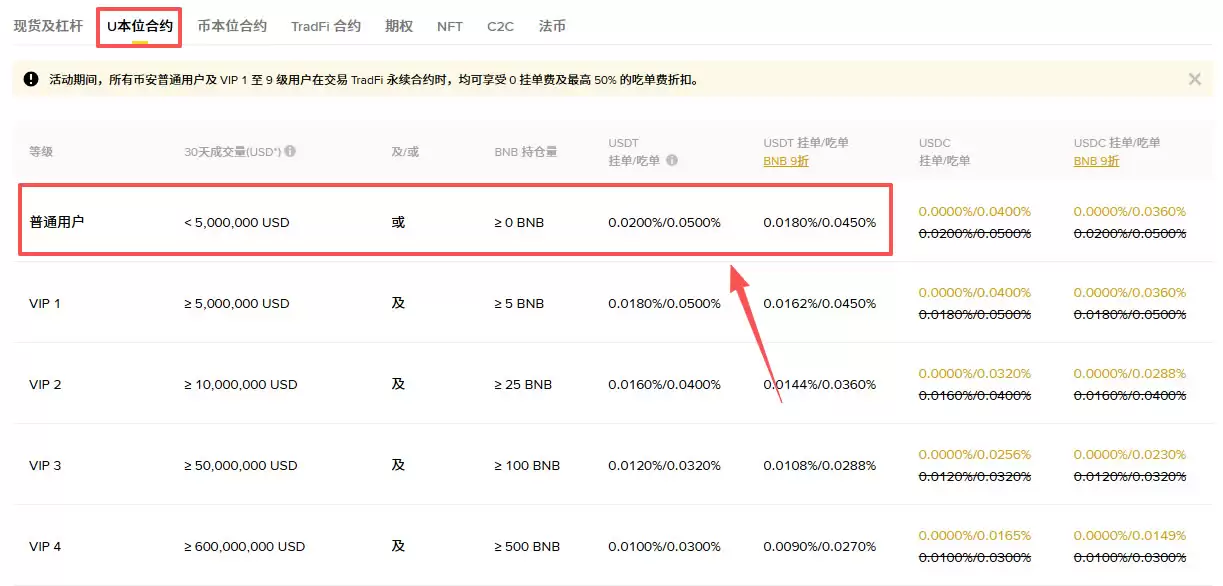Click the ≥ 5 BNB holding cell
Image resolution: width=1223 pixels, height=586 pixels.
(x=519, y=303)
